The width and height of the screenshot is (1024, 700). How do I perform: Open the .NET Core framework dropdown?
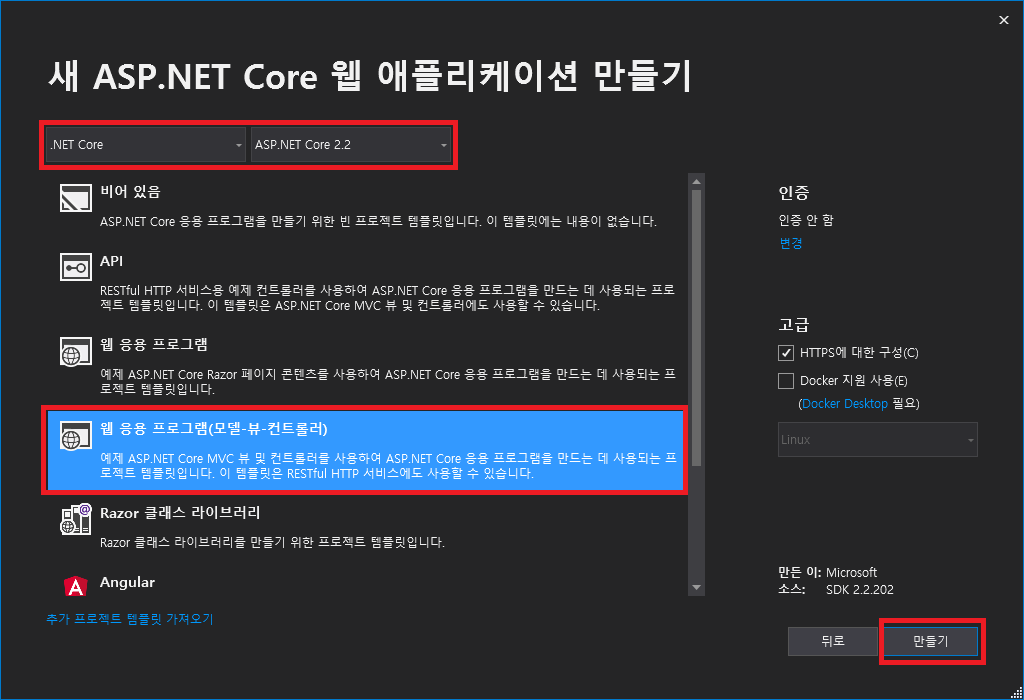click(146, 145)
